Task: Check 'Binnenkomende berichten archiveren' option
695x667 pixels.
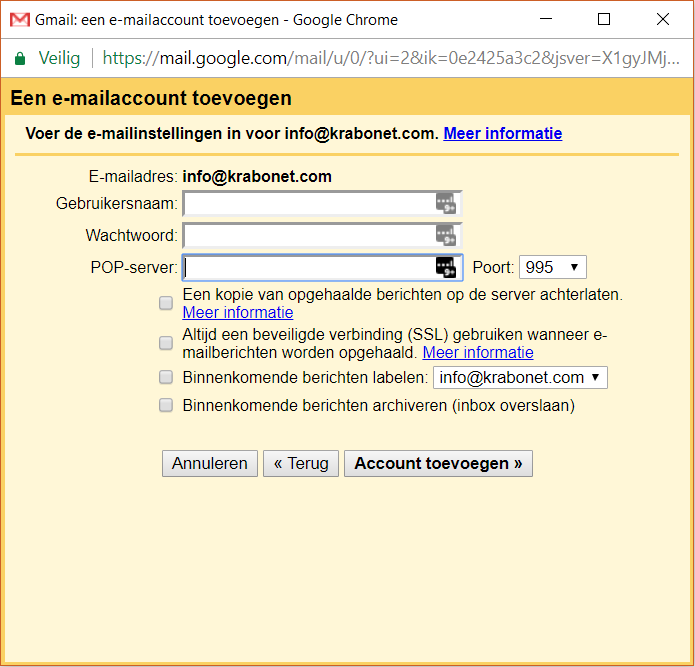Action: (166, 406)
